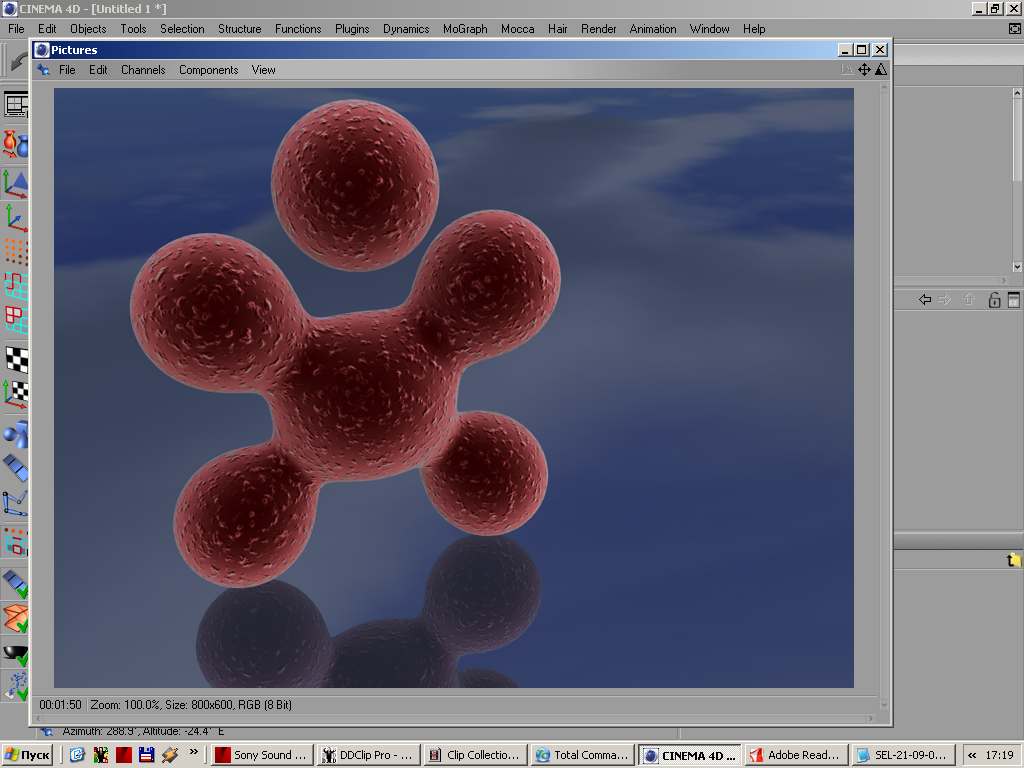
Task: Expand hidden system tray icons arrow
Action: click(972, 755)
